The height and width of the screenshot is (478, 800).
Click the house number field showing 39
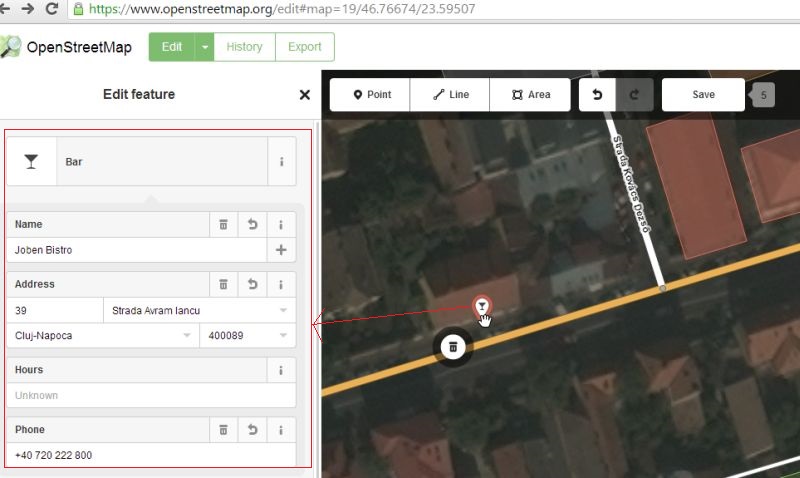[x=55, y=310]
